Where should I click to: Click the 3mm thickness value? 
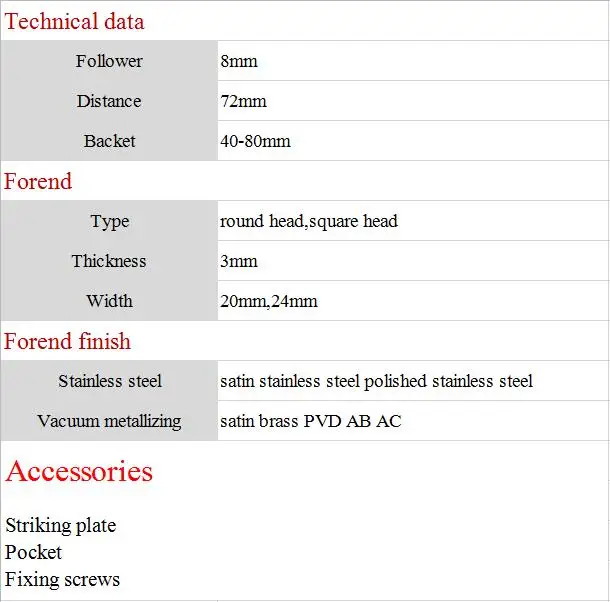(x=238, y=261)
